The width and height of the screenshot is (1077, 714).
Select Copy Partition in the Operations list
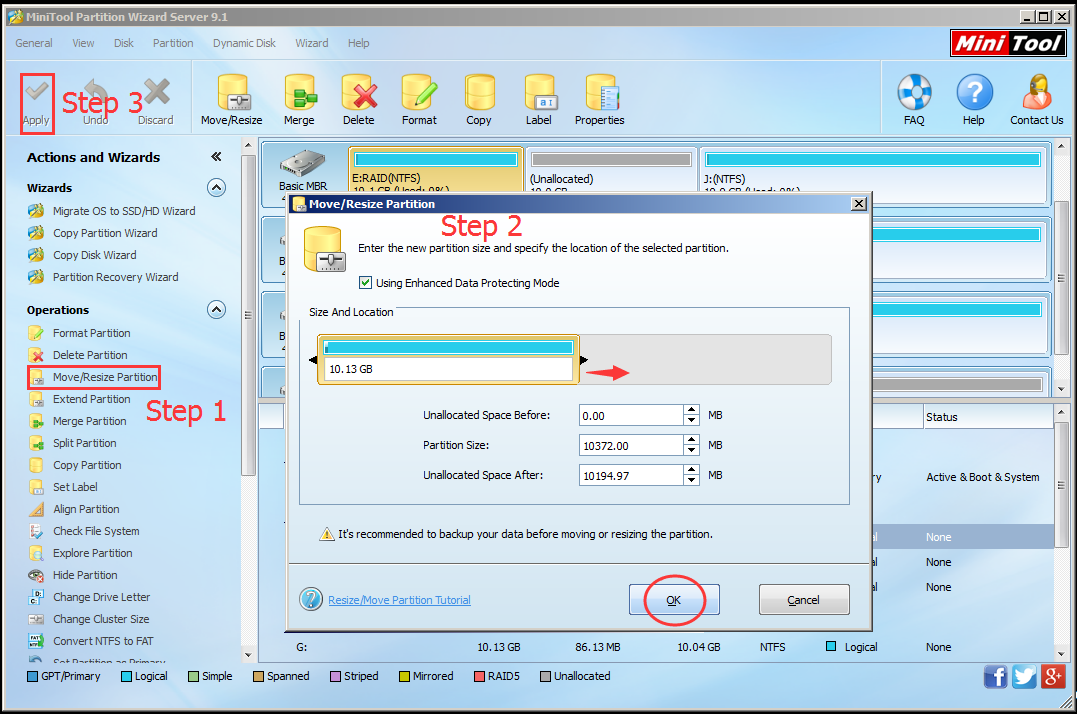(x=87, y=465)
